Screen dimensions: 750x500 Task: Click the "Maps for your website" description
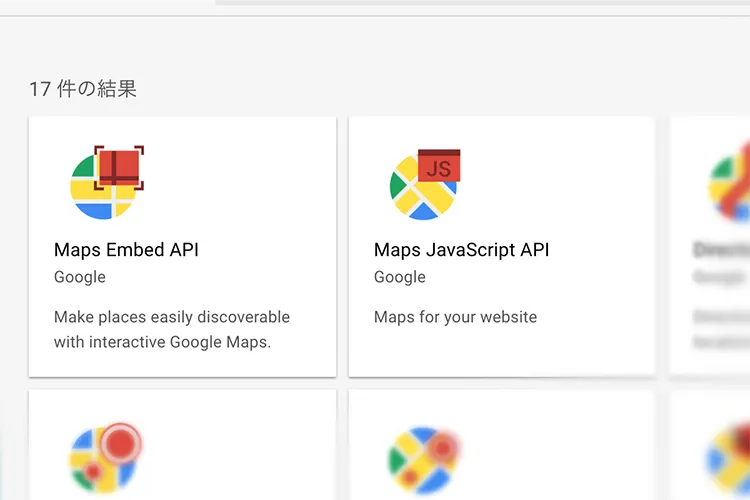click(455, 317)
